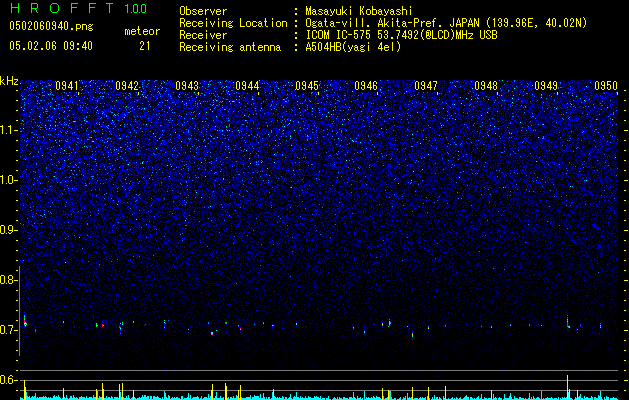The height and width of the screenshot is (400, 629).
Task: Click the date stamp 05.02.06 09:40
Action: coord(51,46)
